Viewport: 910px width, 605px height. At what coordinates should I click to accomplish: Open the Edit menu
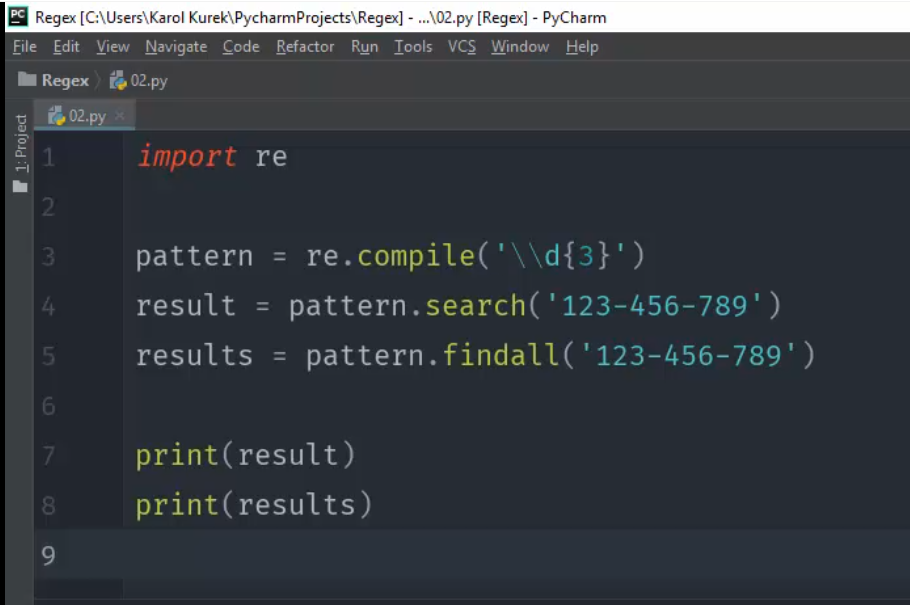pos(66,47)
